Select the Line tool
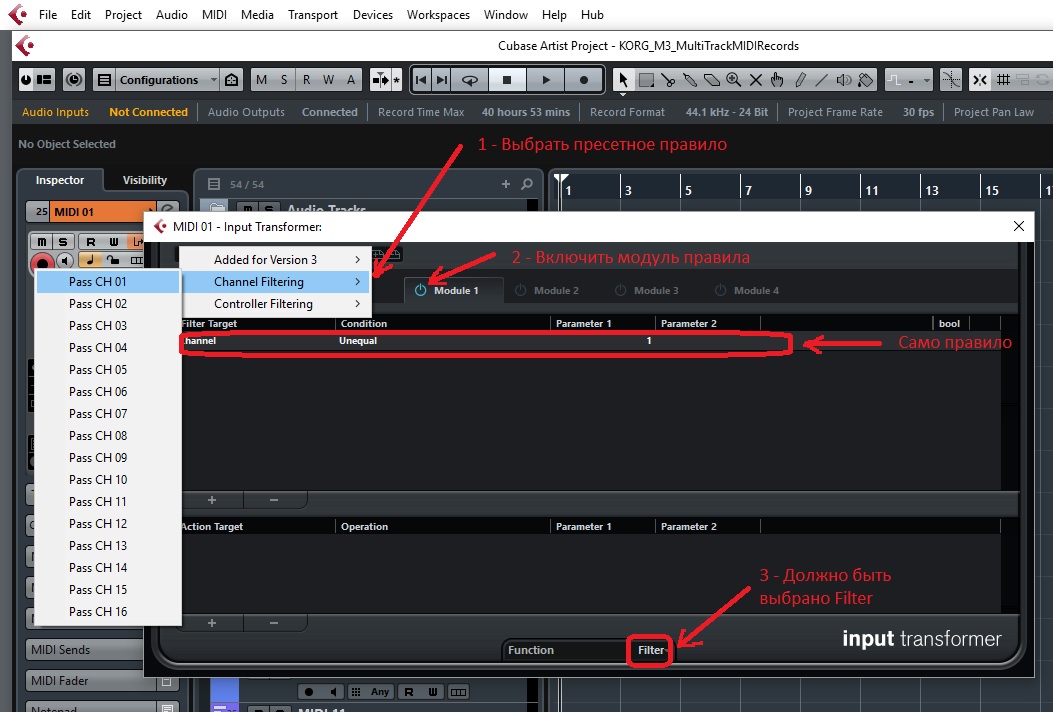The height and width of the screenshot is (712, 1053). pyautogui.click(x=821, y=80)
